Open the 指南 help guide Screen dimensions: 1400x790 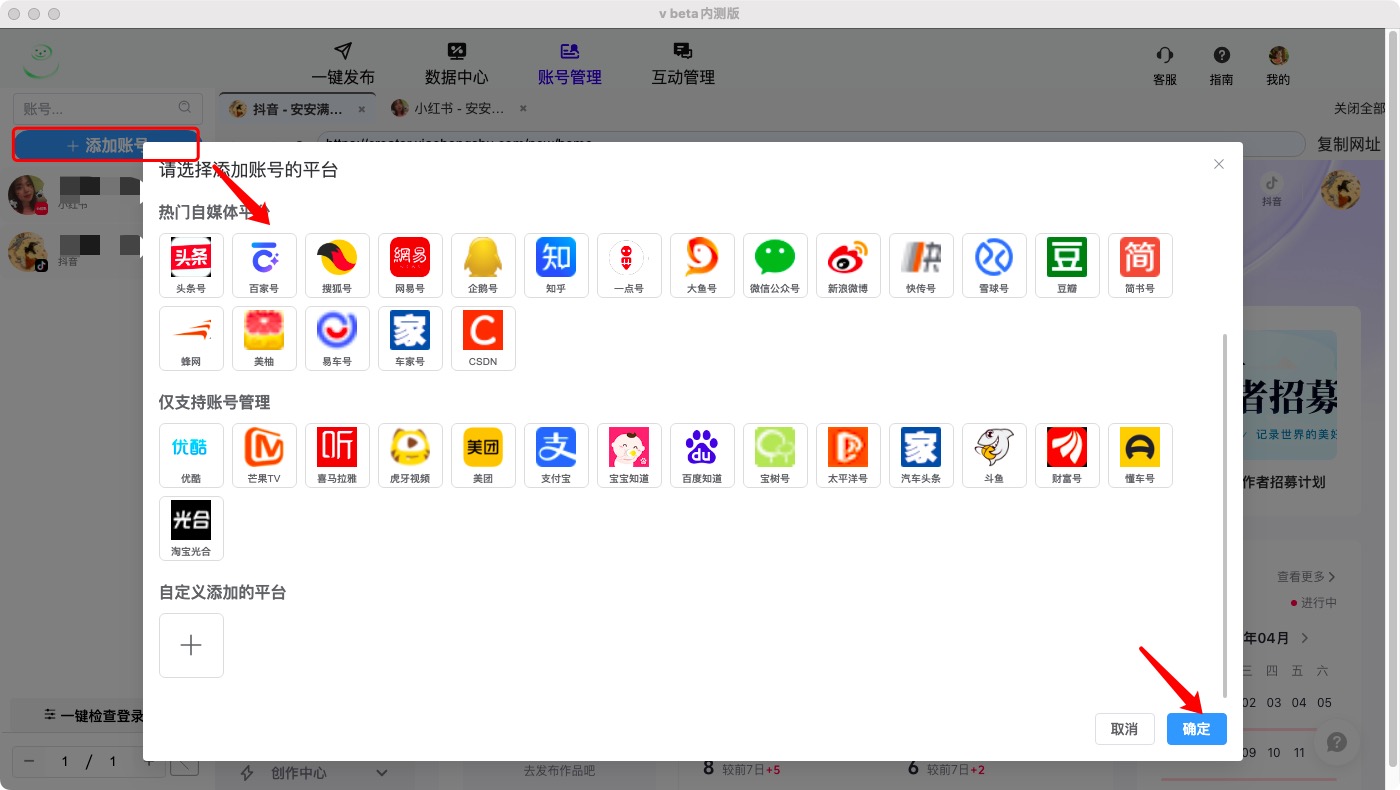coord(1221,66)
